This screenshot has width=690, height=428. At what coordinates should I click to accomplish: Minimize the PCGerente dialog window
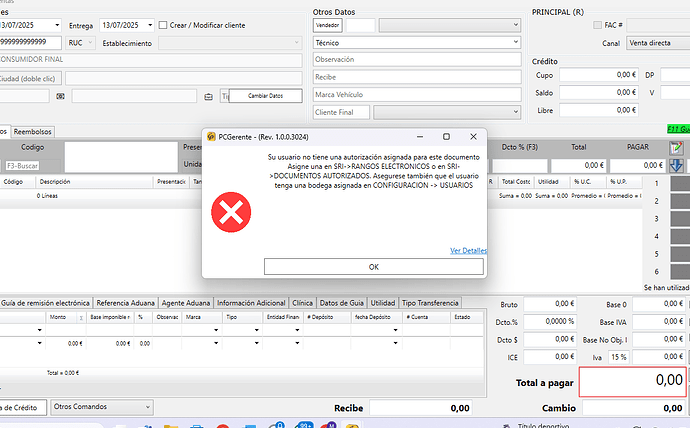[420, 137]
